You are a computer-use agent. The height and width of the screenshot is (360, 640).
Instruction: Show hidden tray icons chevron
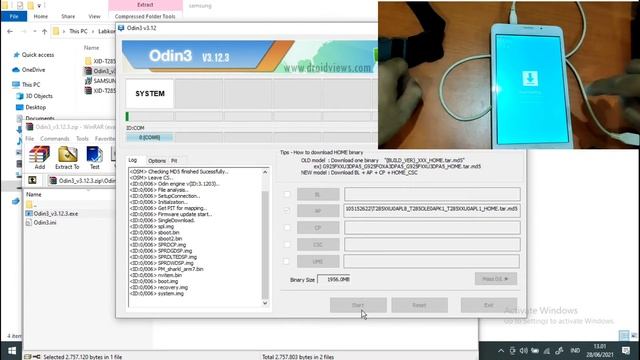(501, 351)
